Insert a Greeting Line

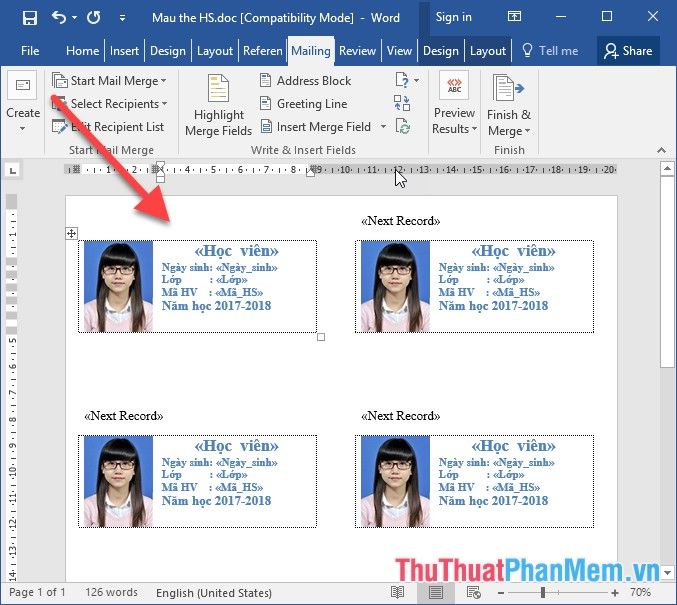303,104
